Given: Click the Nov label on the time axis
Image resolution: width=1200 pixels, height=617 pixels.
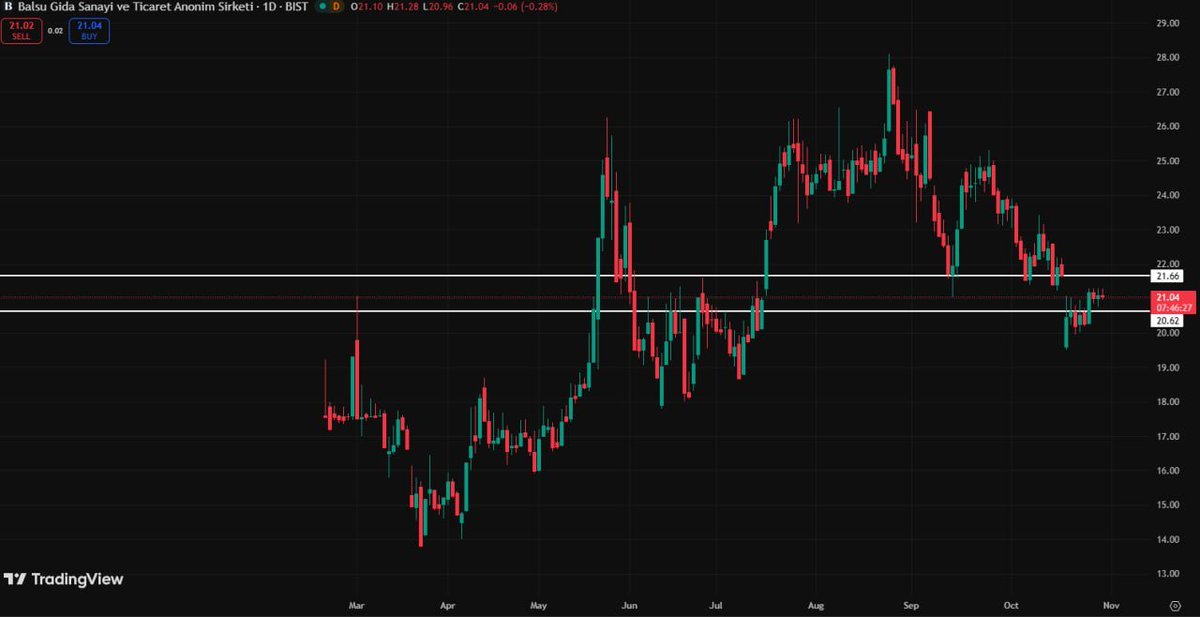Looking at the screenshot, I should tap(1110, 606).
